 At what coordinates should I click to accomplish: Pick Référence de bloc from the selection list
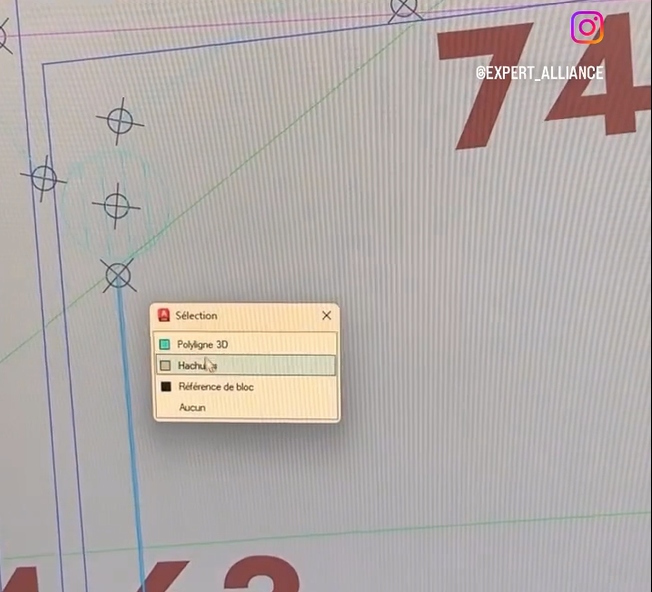coord(245,387)
